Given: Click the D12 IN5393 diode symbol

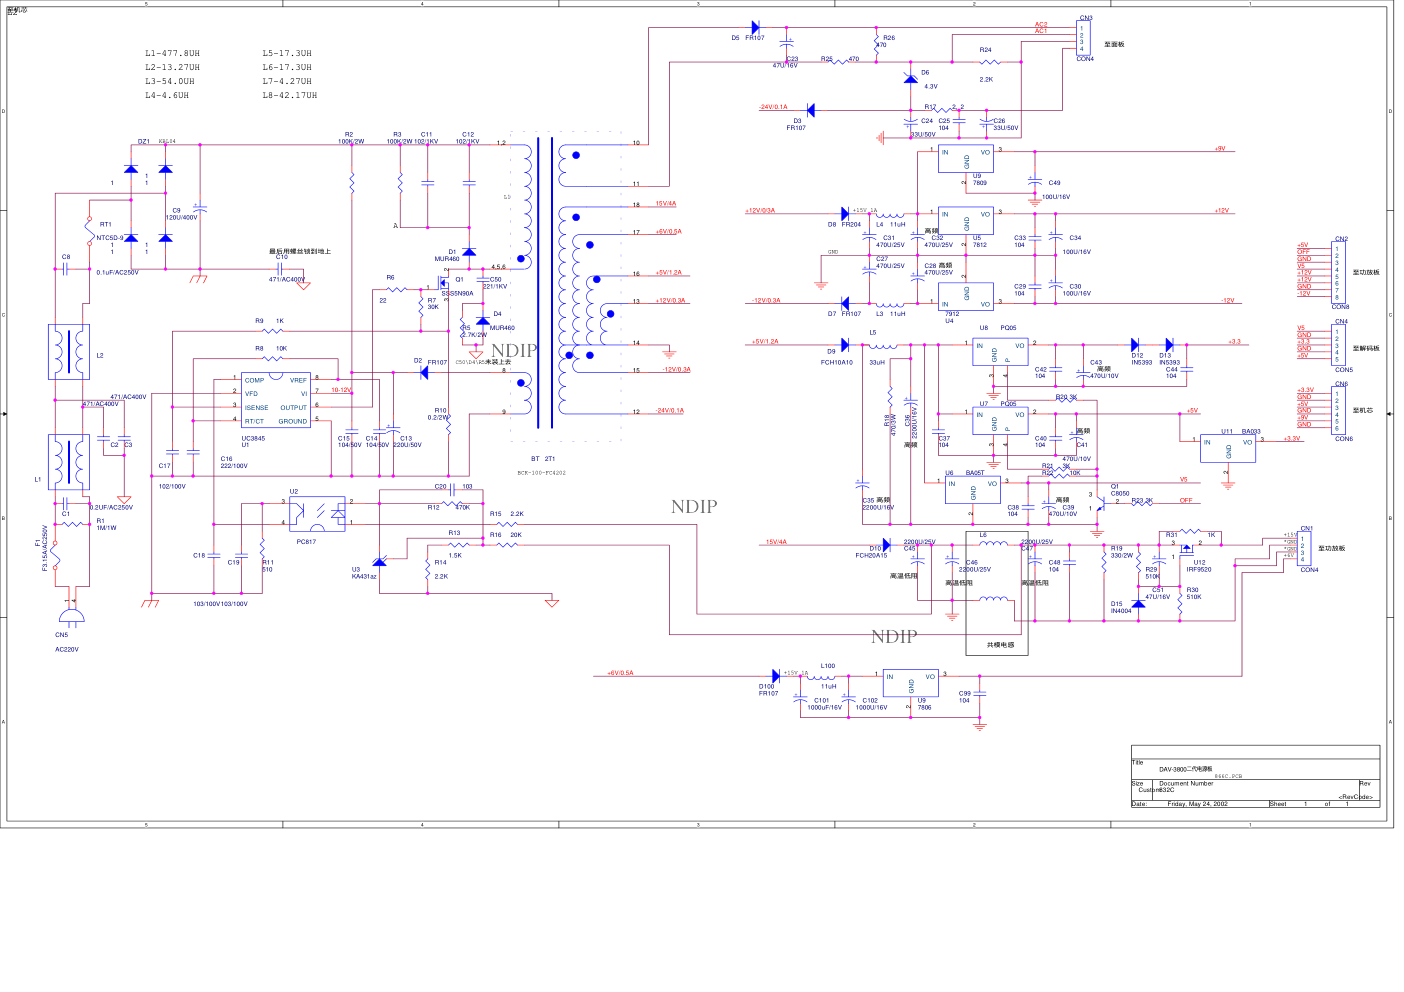Looking at the screenshot, I should (1135, 345).
